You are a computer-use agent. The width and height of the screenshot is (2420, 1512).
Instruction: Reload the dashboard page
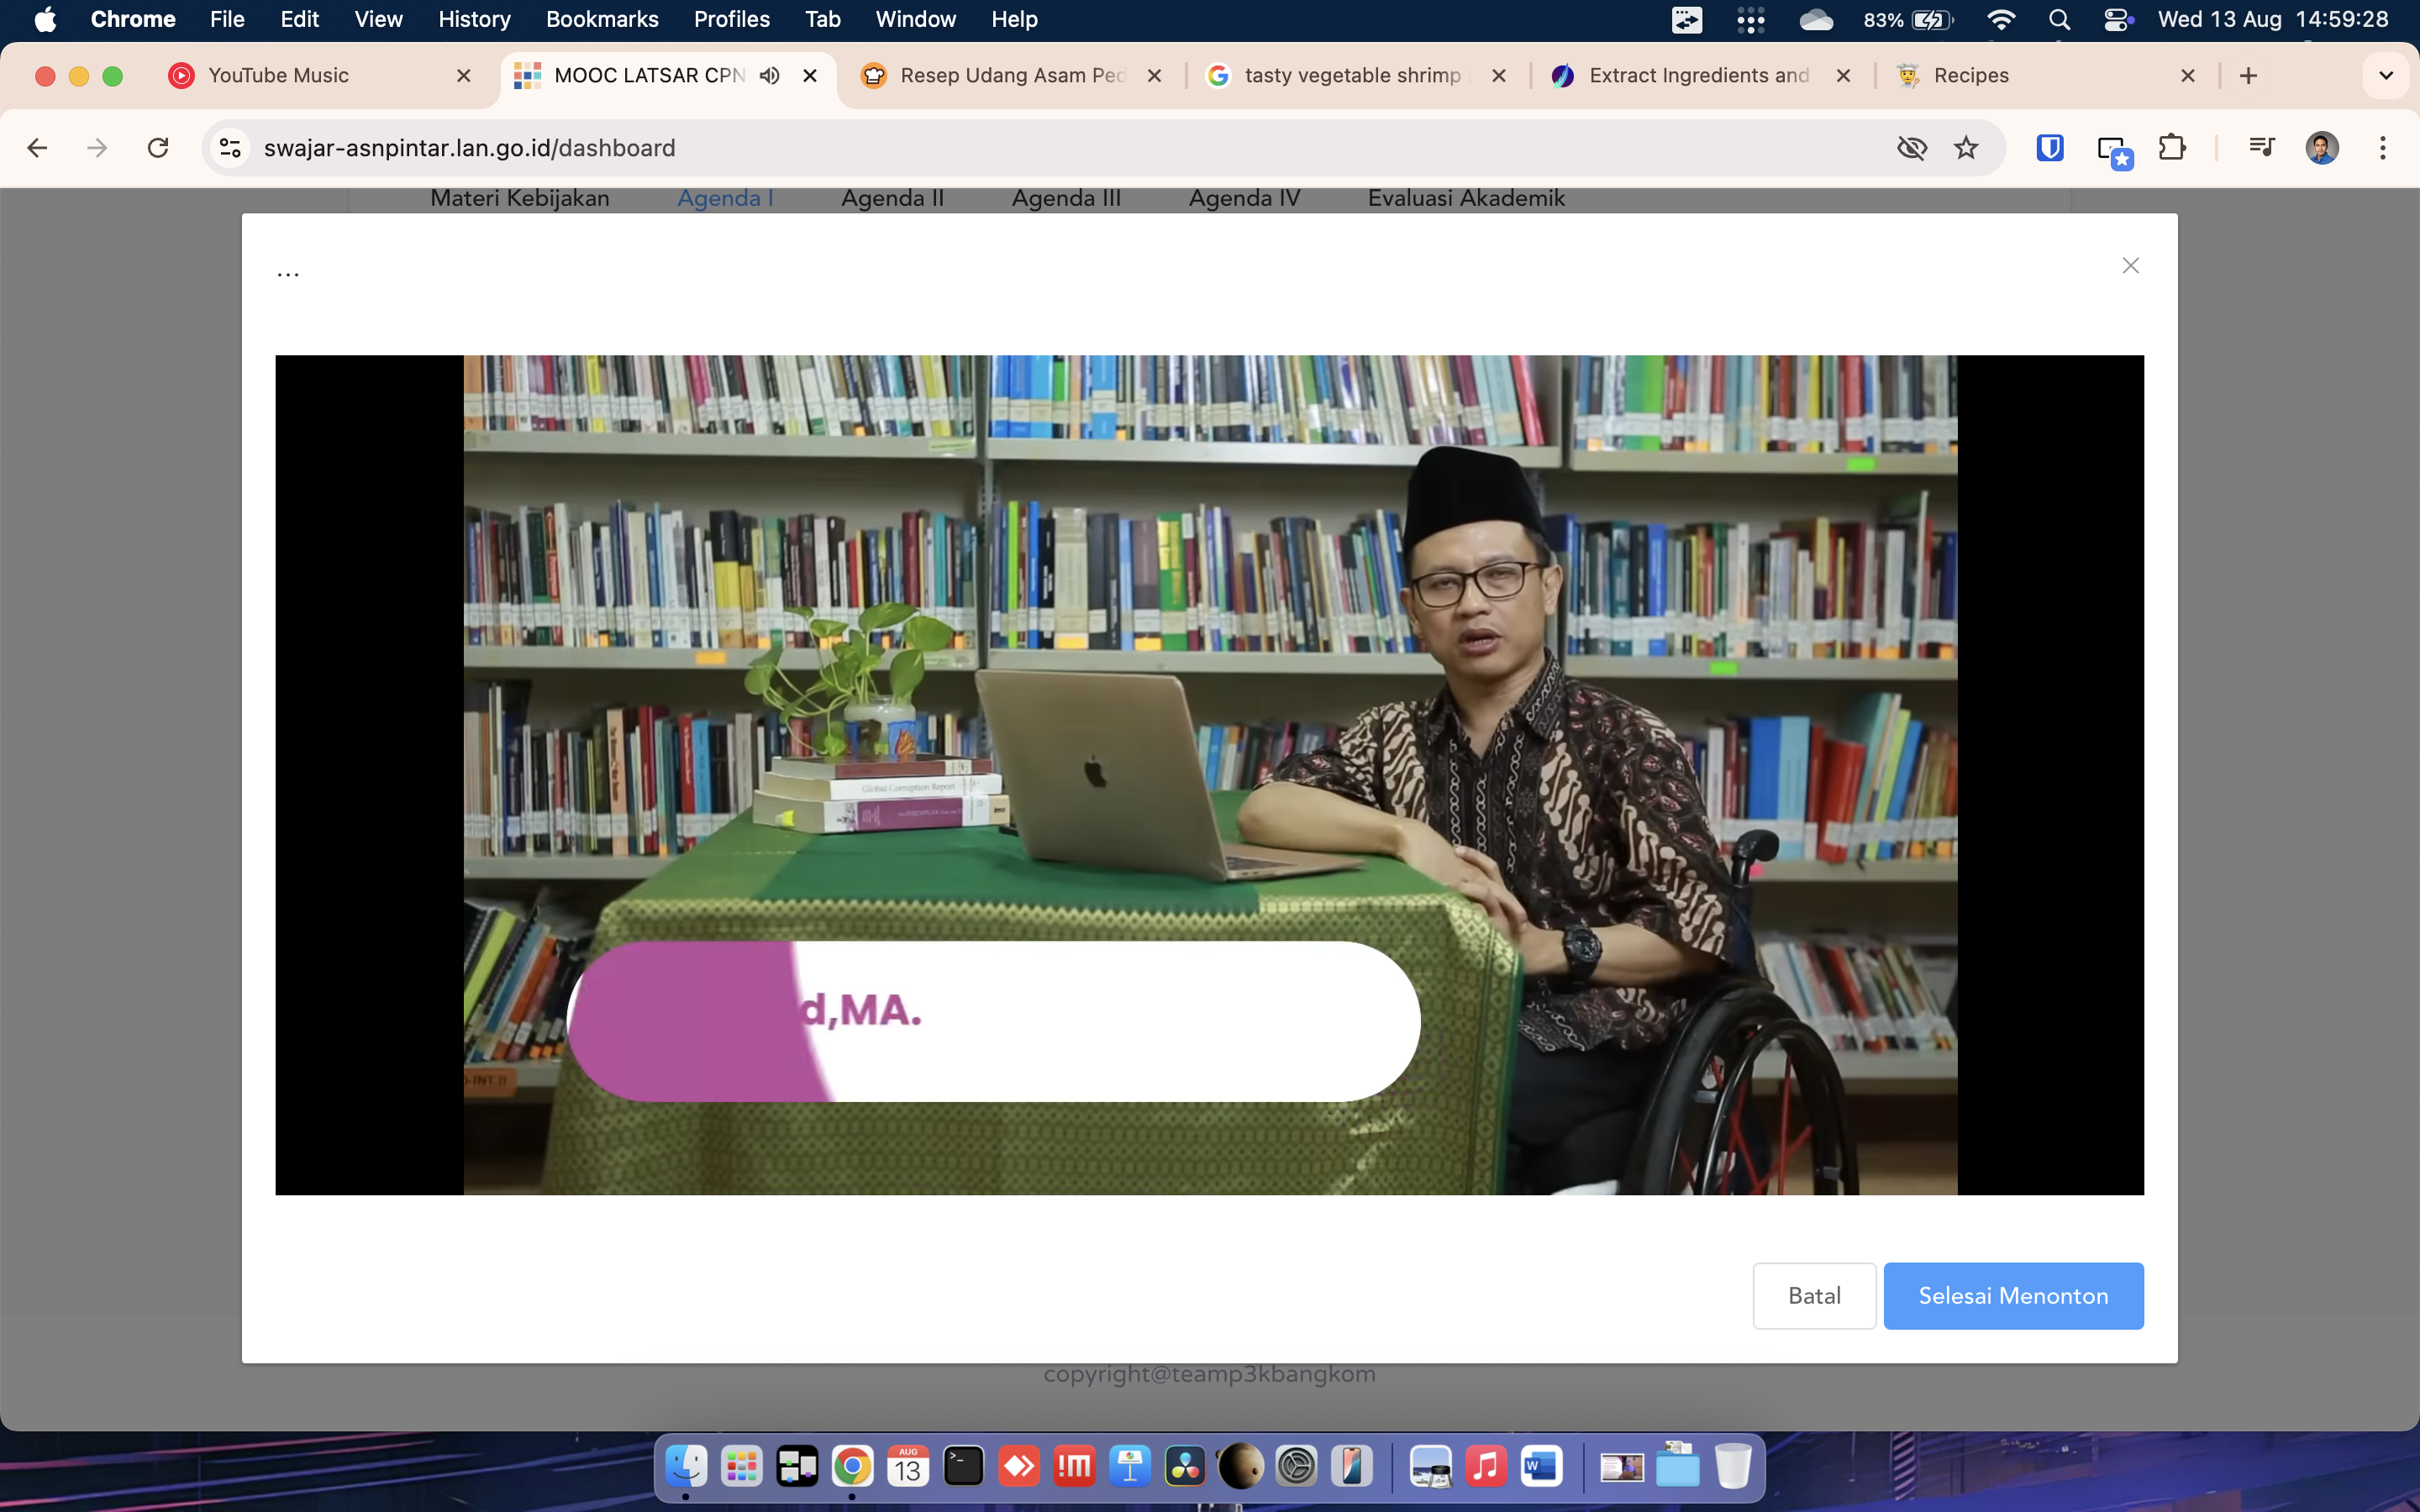tap(158, 148)
